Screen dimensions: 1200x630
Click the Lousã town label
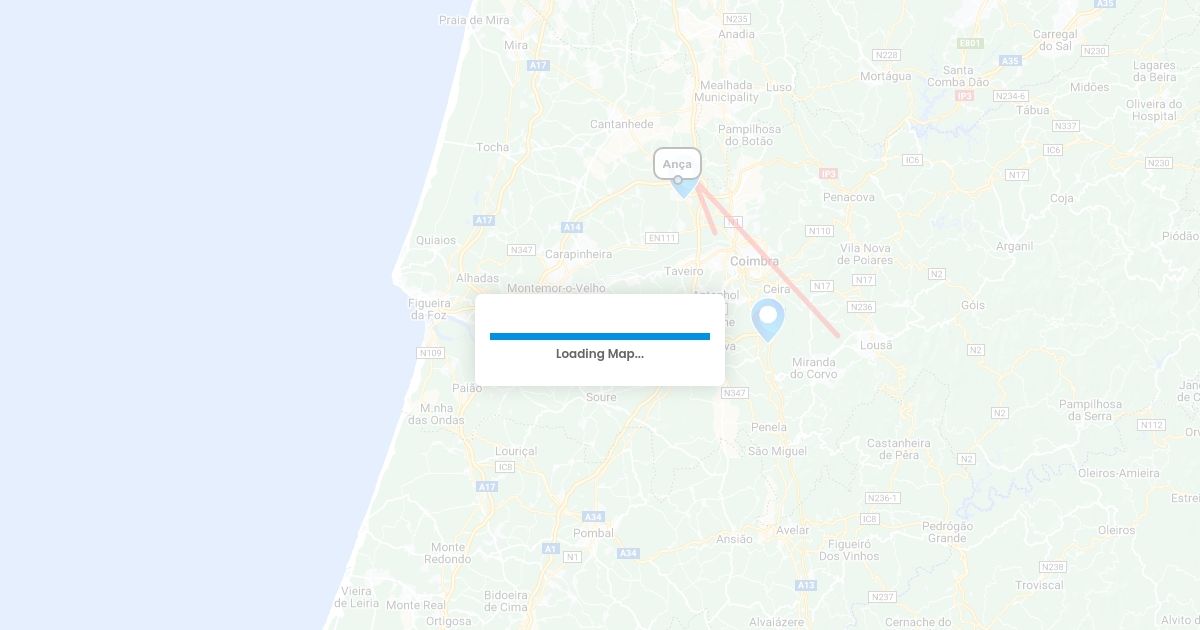tap(876, 344)
